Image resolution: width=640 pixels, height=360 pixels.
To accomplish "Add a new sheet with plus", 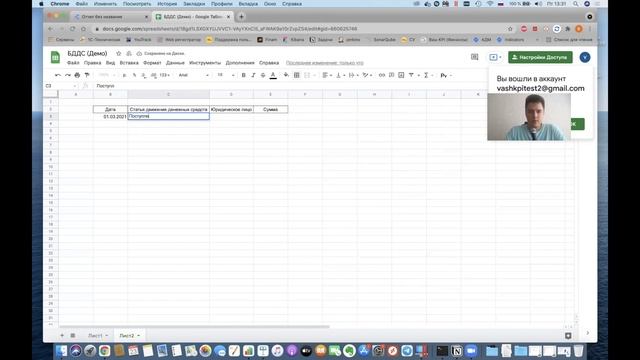I will (62, 336).
